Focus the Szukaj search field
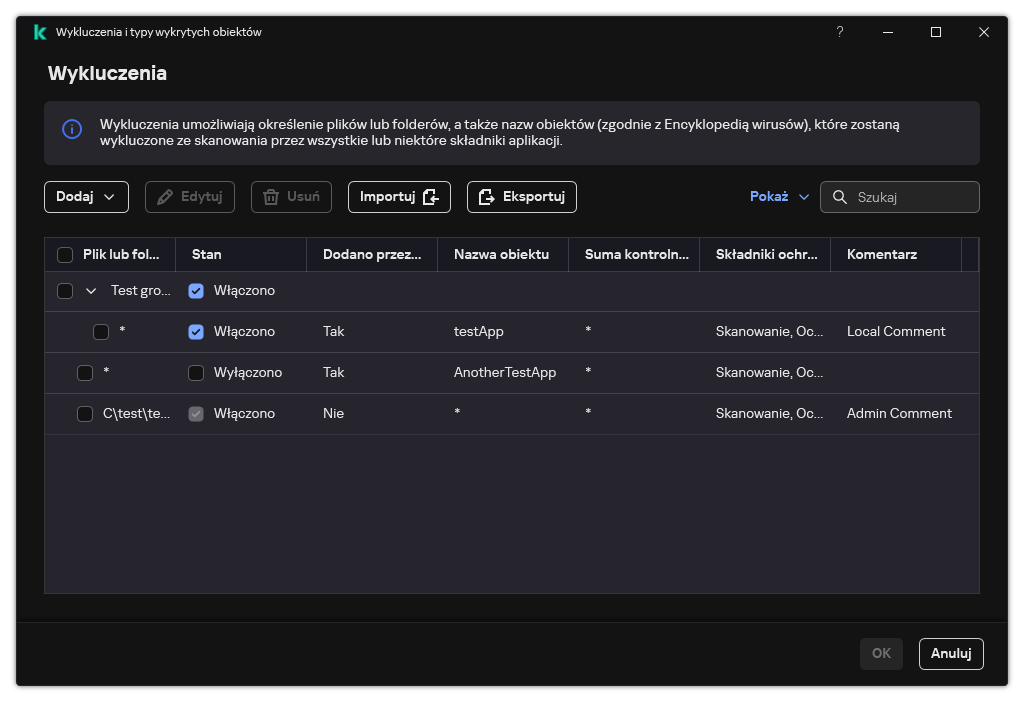Viewport: 1024px width, 702px height. tap(910, 197)
